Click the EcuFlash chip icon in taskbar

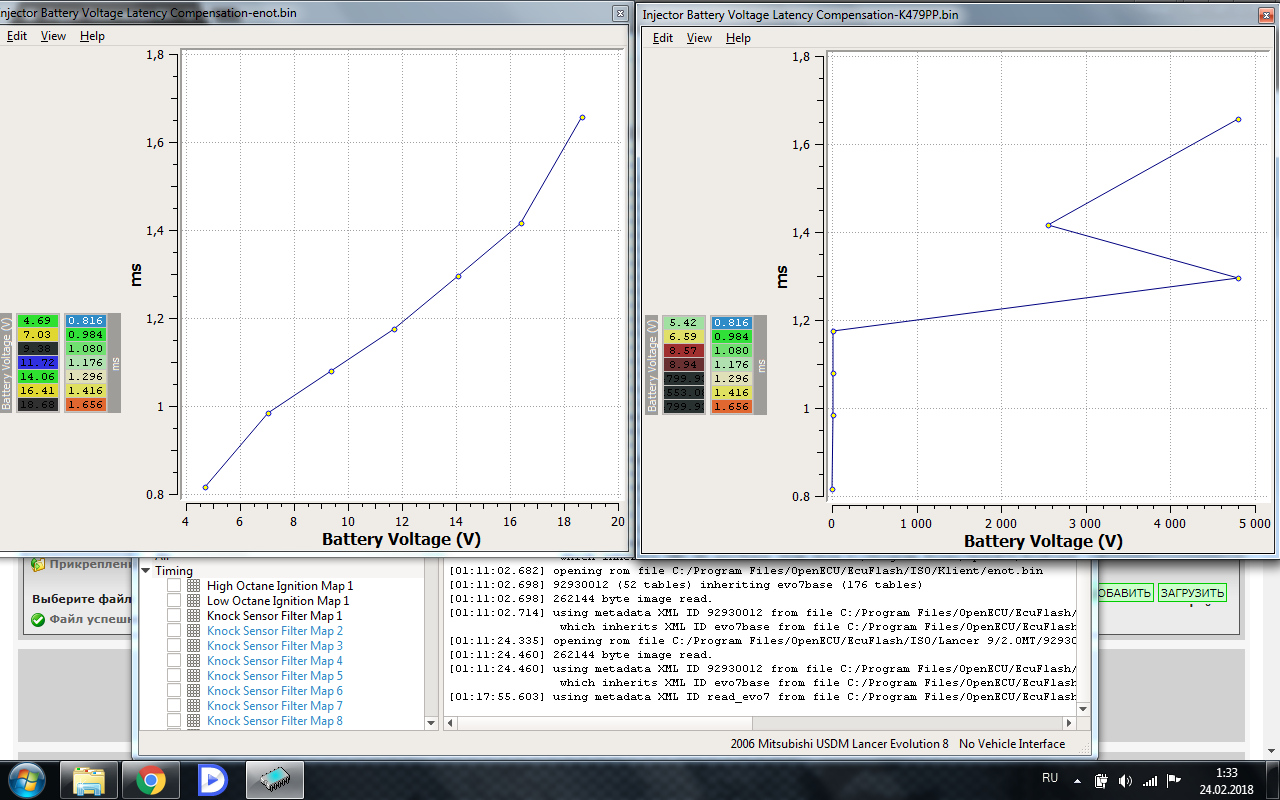click(275, 779)
